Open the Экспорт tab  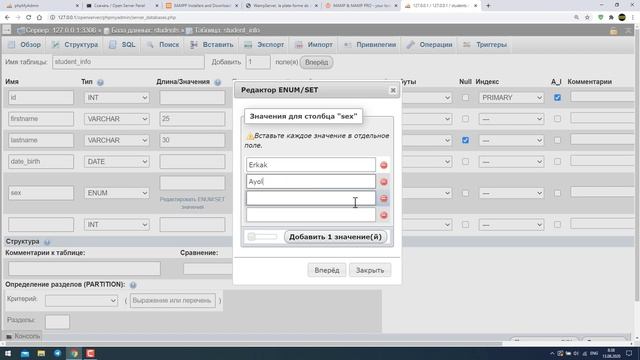click(x=264, y=45)
